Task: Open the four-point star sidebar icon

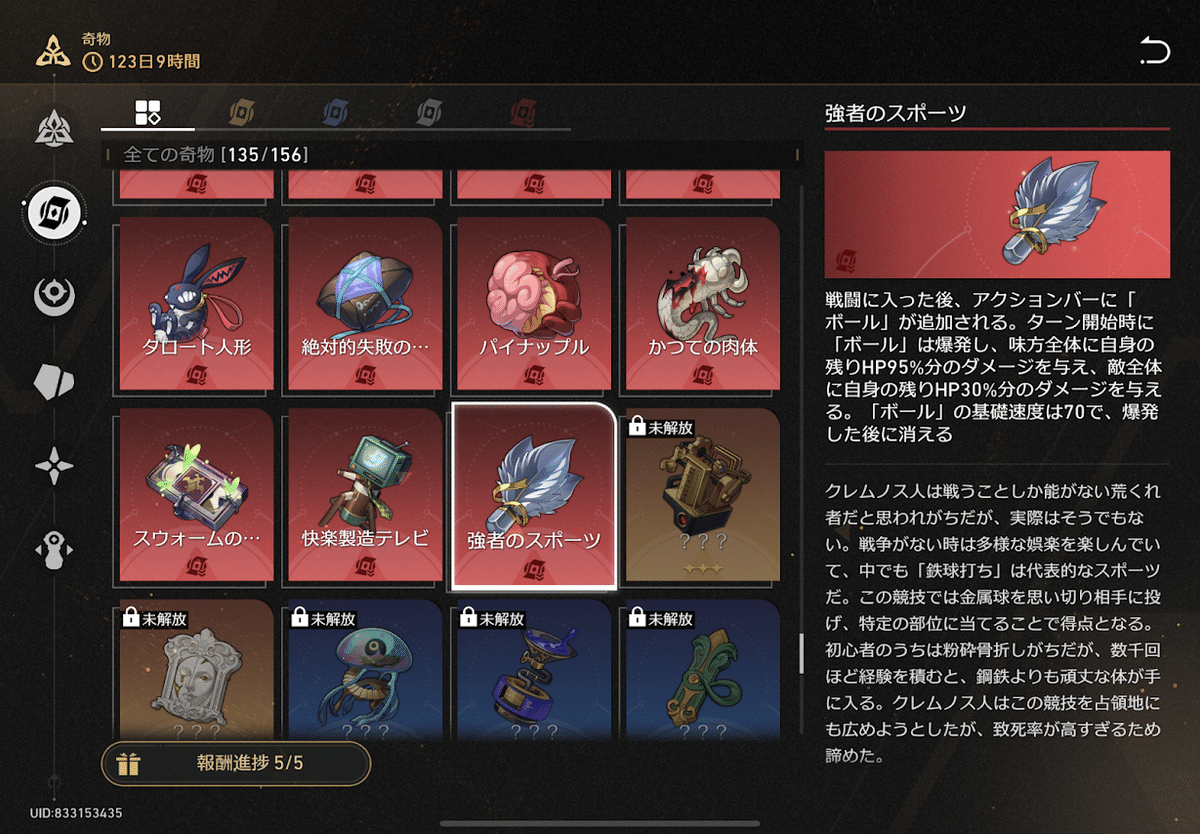Action: click(x=54, y=467)
